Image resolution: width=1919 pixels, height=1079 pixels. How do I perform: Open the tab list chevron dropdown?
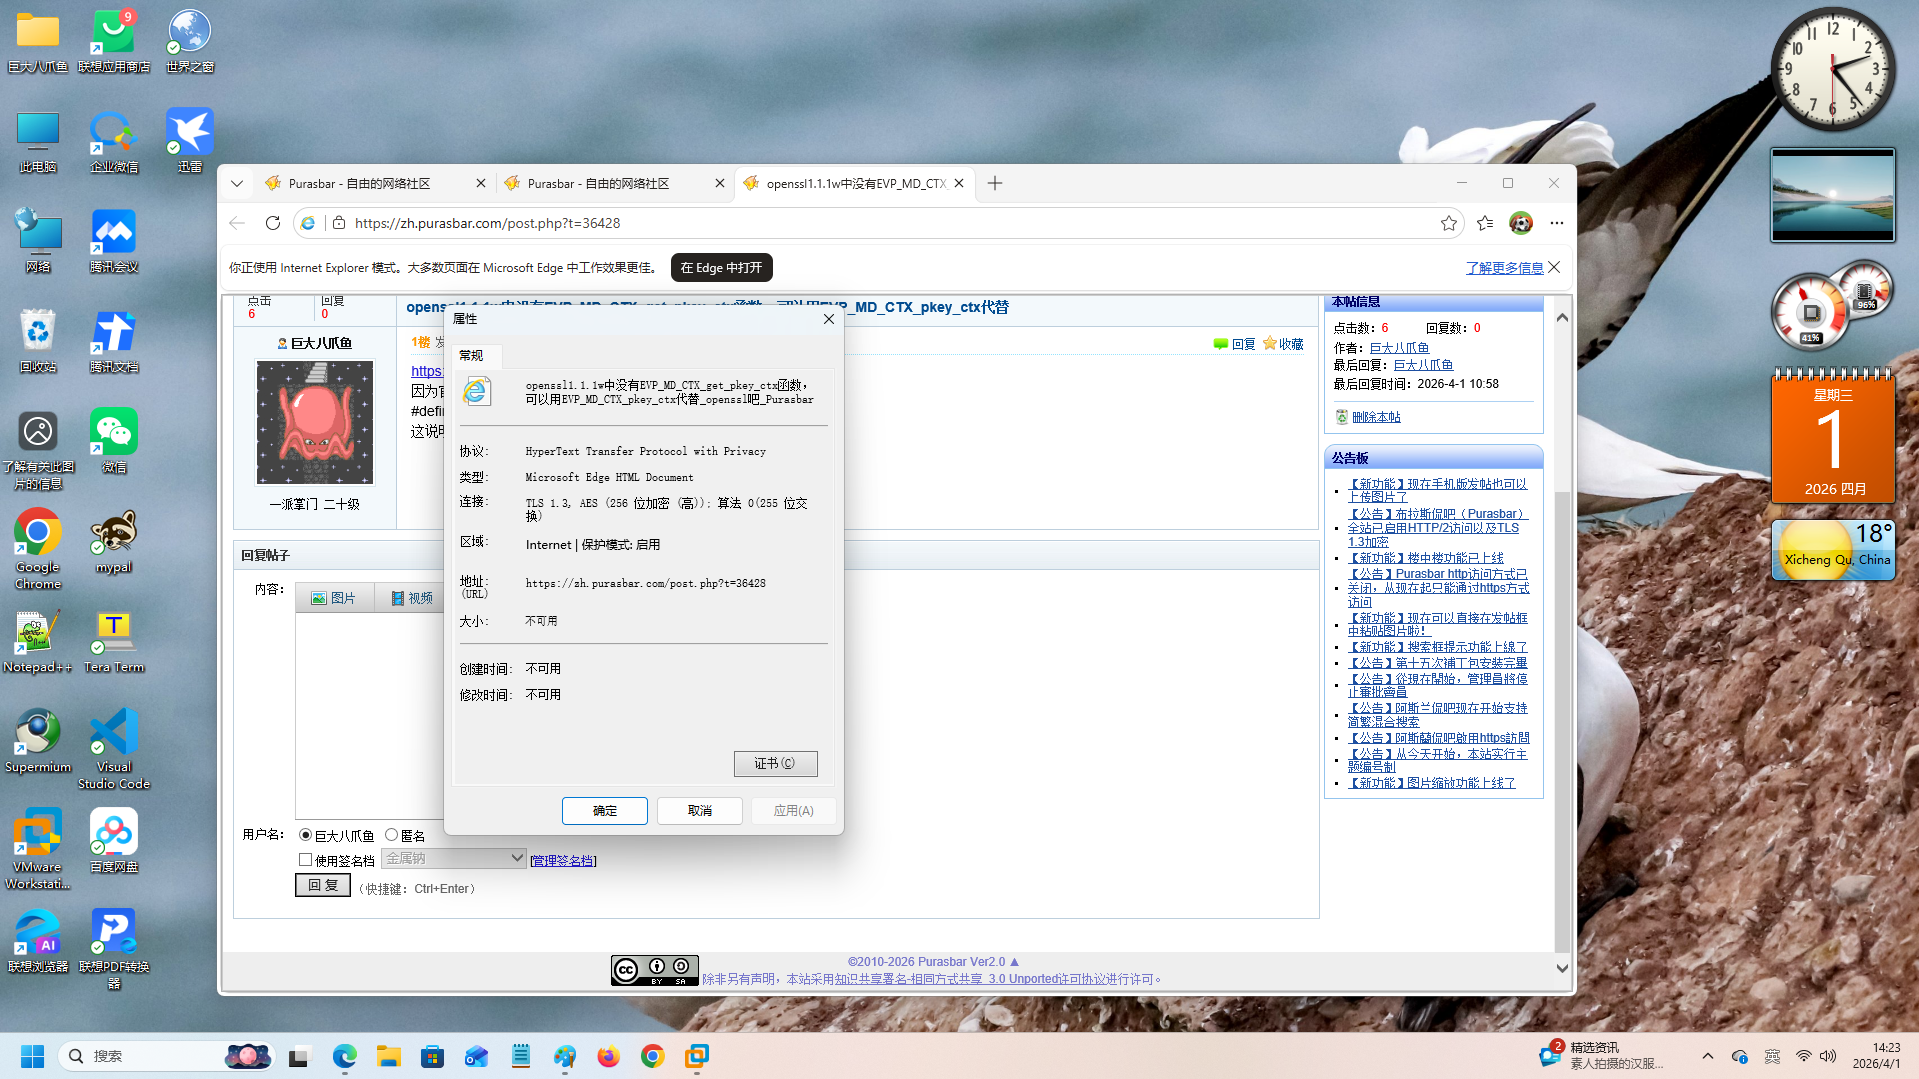pos(237,184)
